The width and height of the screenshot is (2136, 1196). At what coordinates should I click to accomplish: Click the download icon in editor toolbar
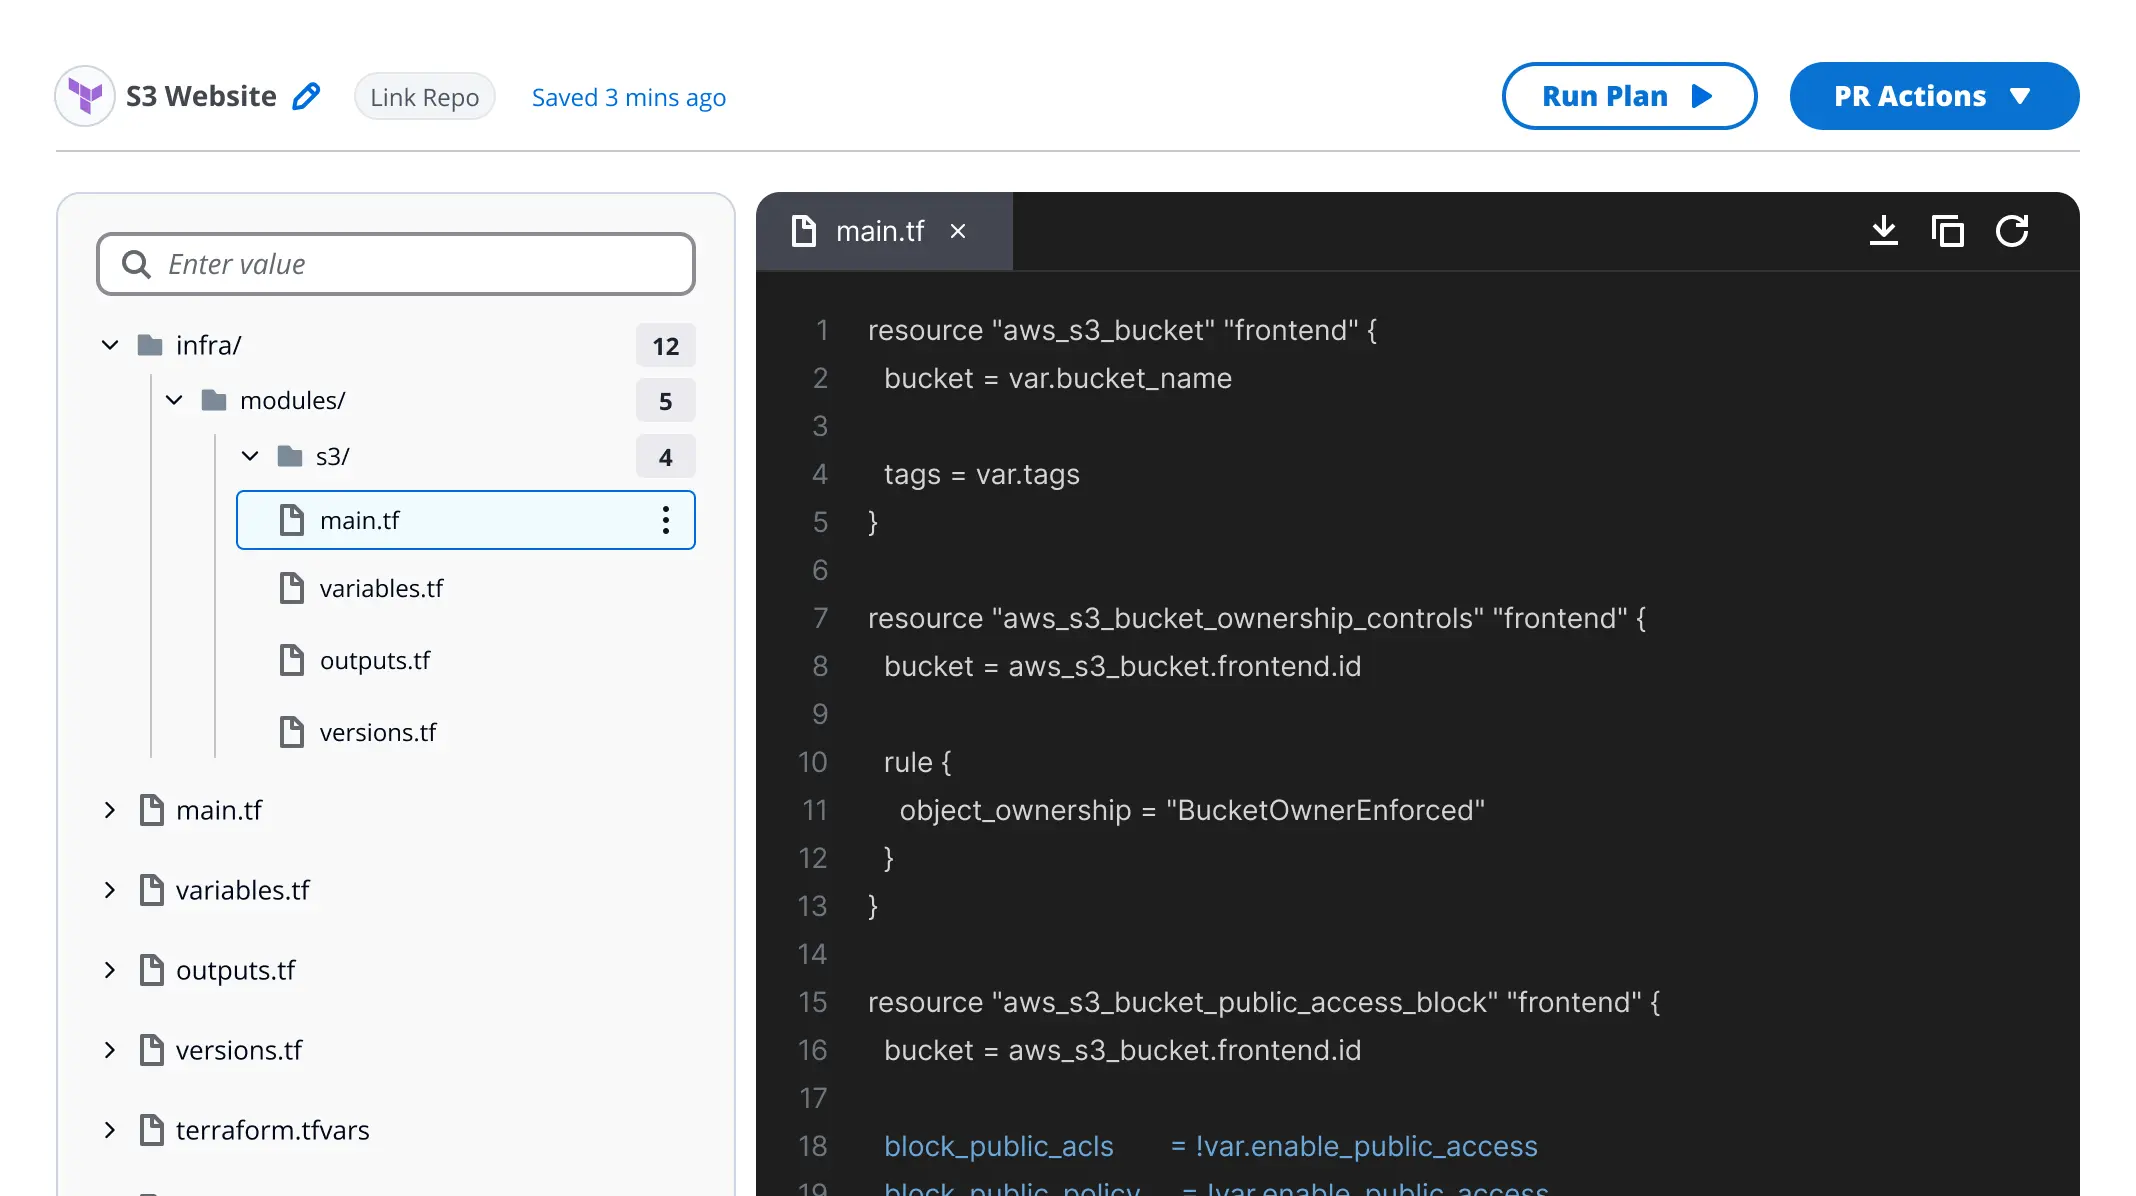coord(1883,231)
